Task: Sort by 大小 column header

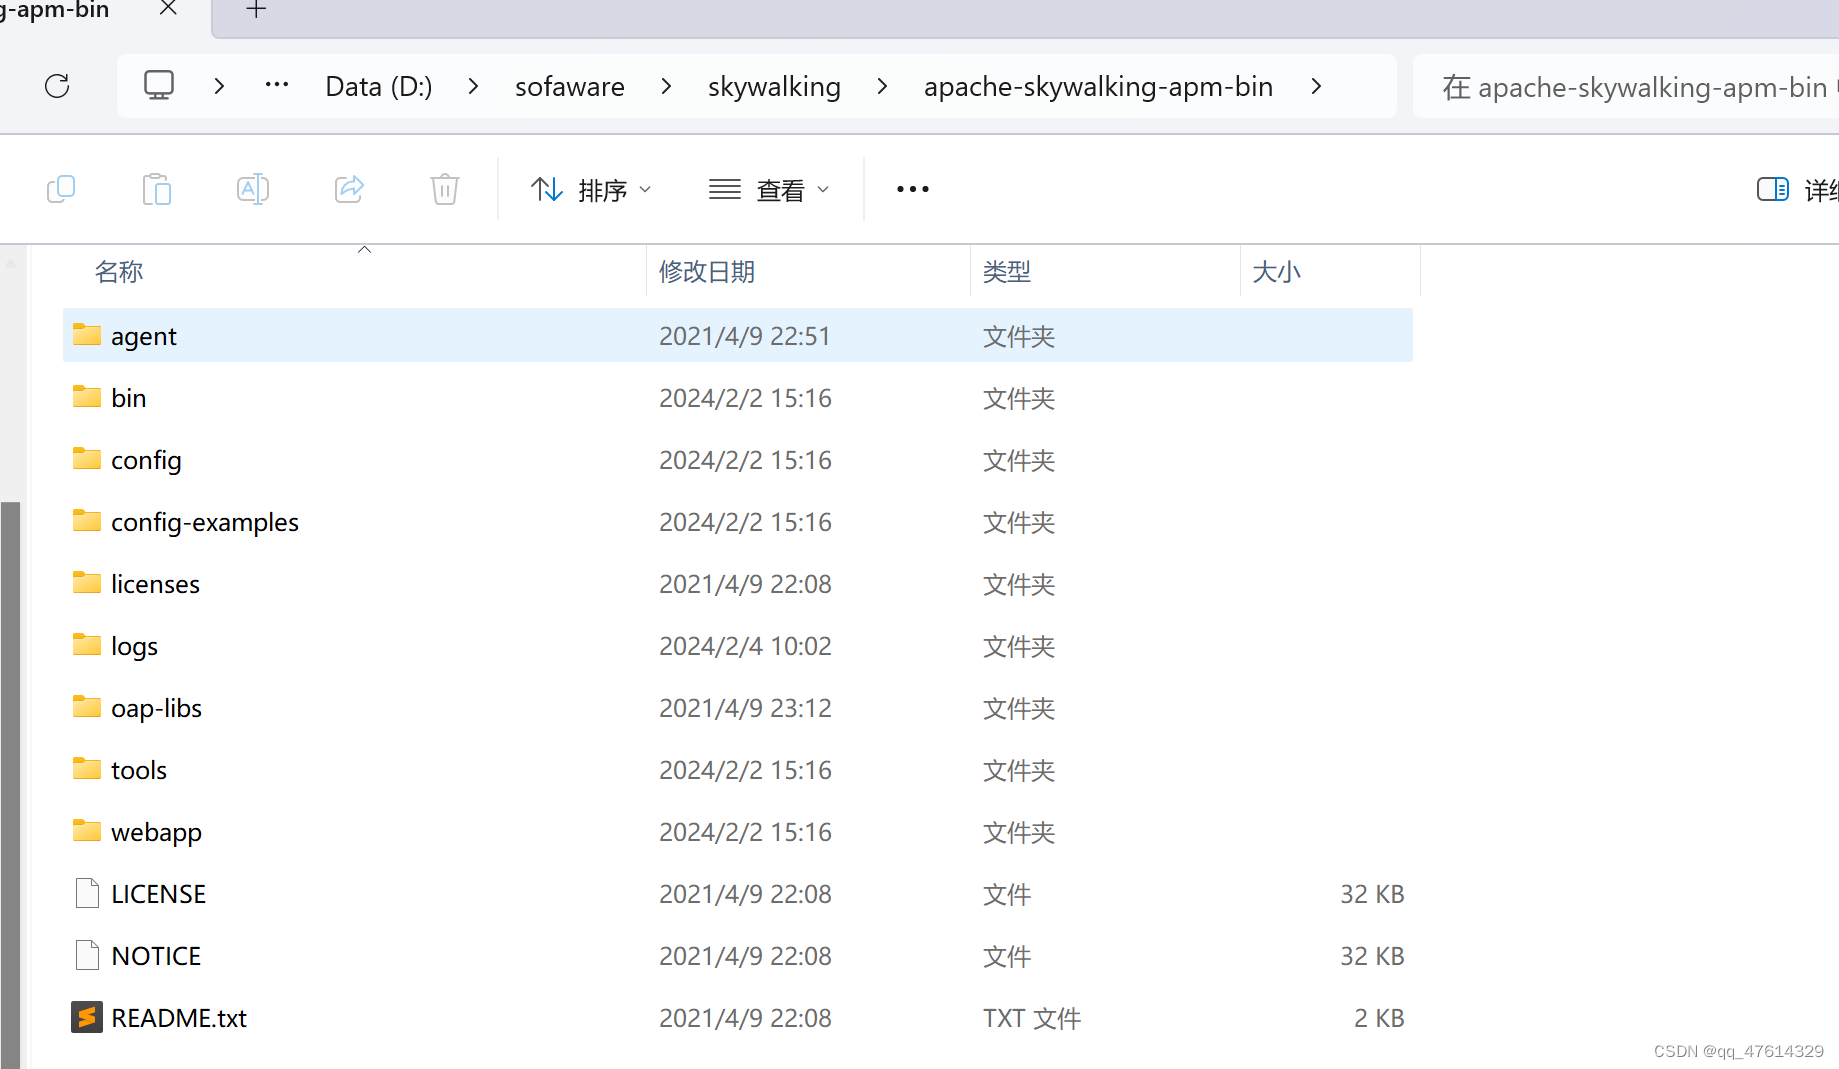Action: coord(1277,271)
